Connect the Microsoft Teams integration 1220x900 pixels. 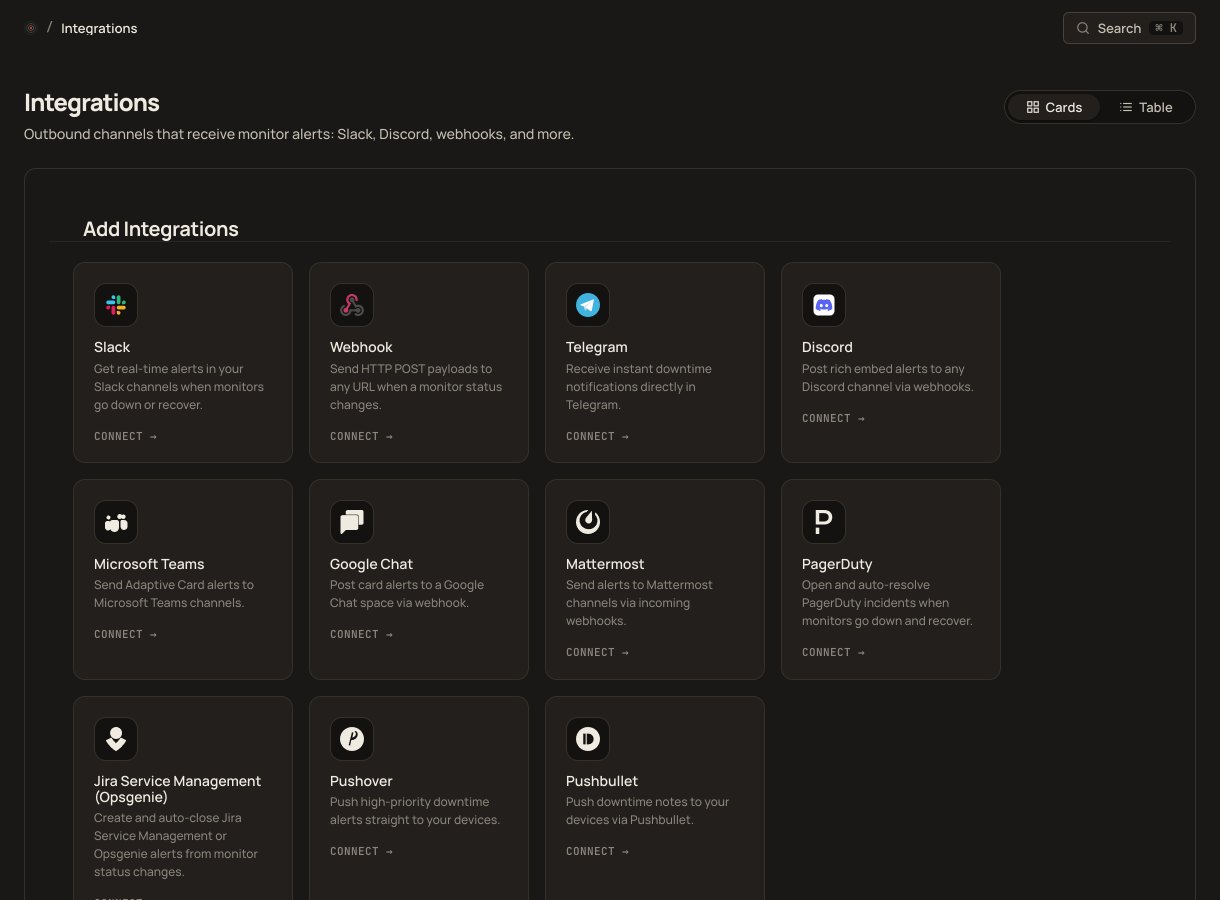pyautogui.click(x=126, y=634)
